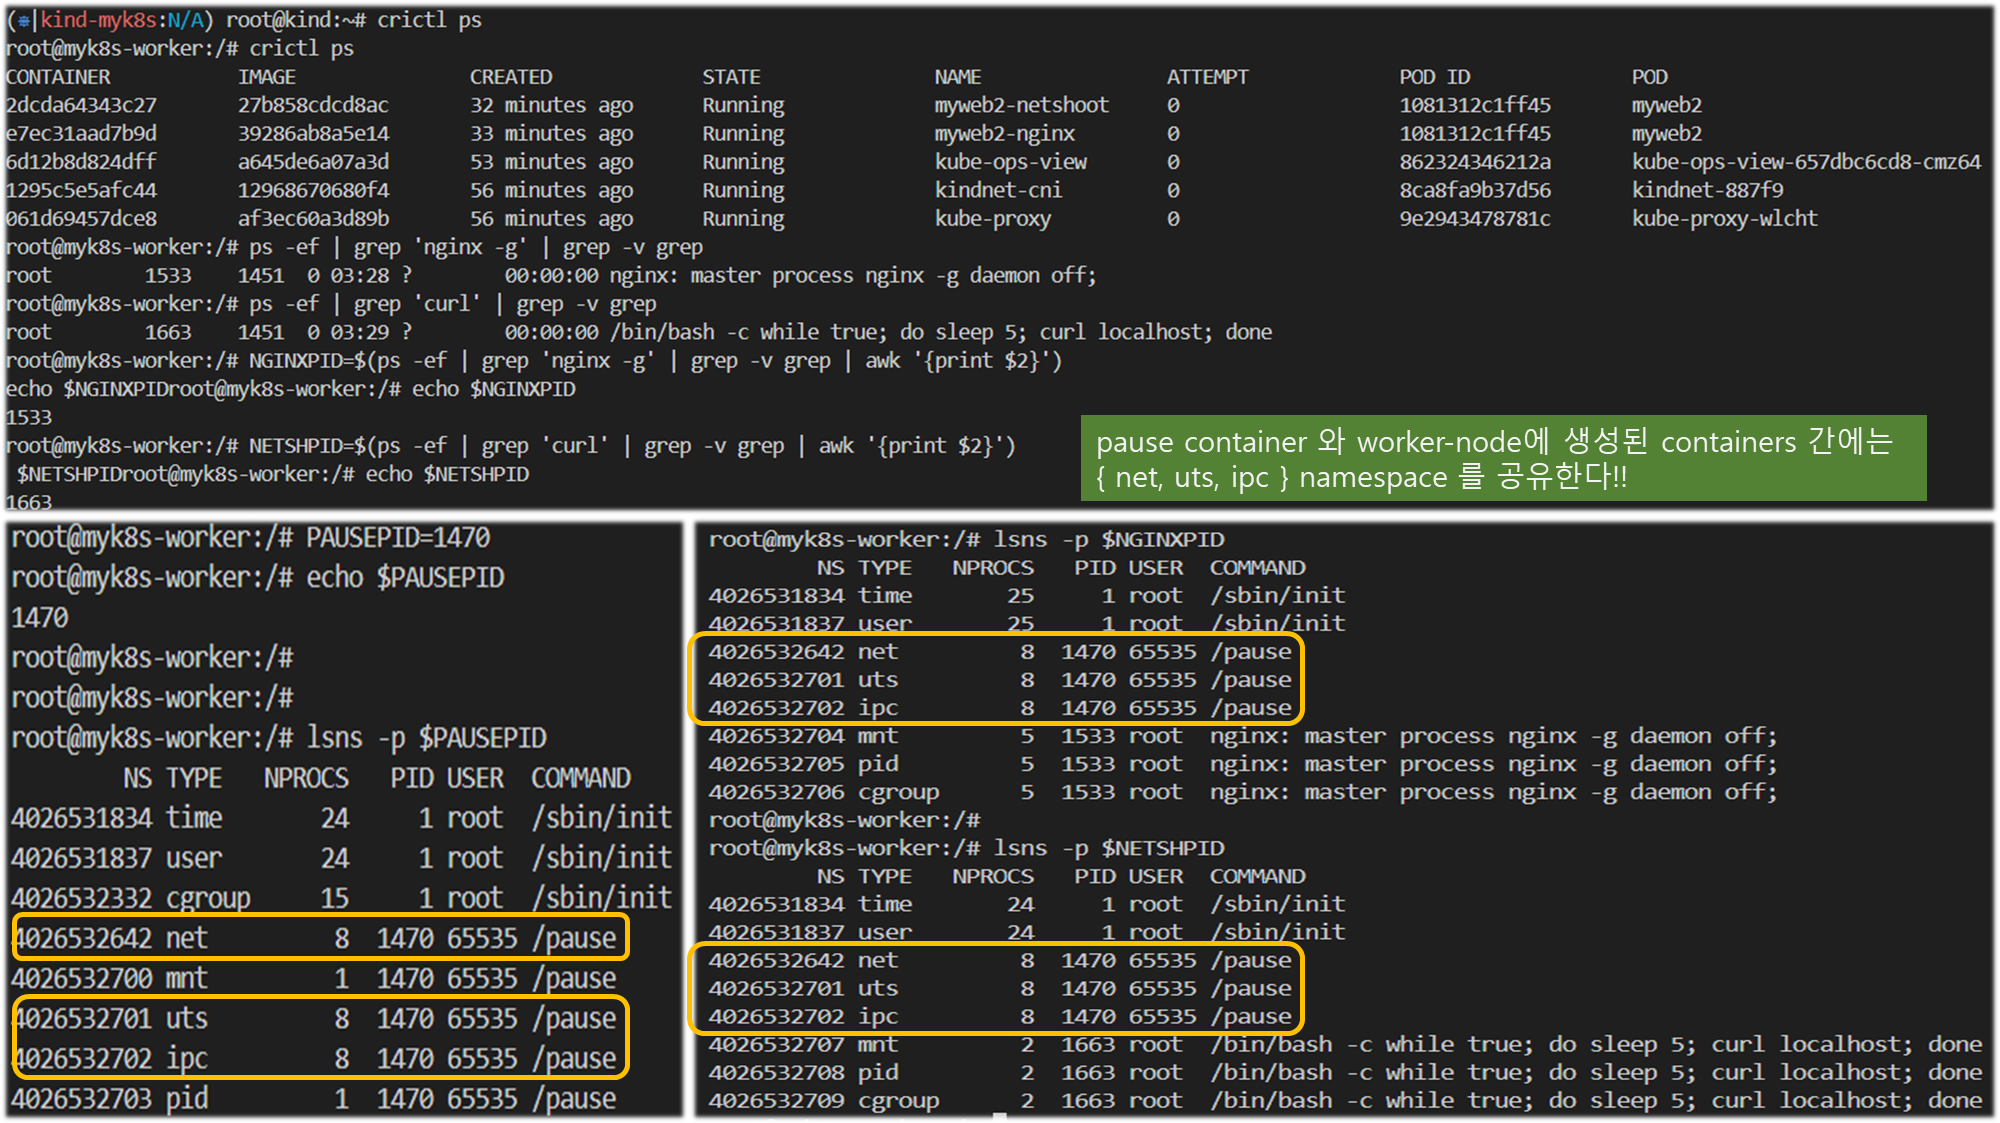The height and width of the screenshot is (1123, 2000).
Task: Click the 4026532332 cgroup row in left pane
Action: (x=340, y=898)
